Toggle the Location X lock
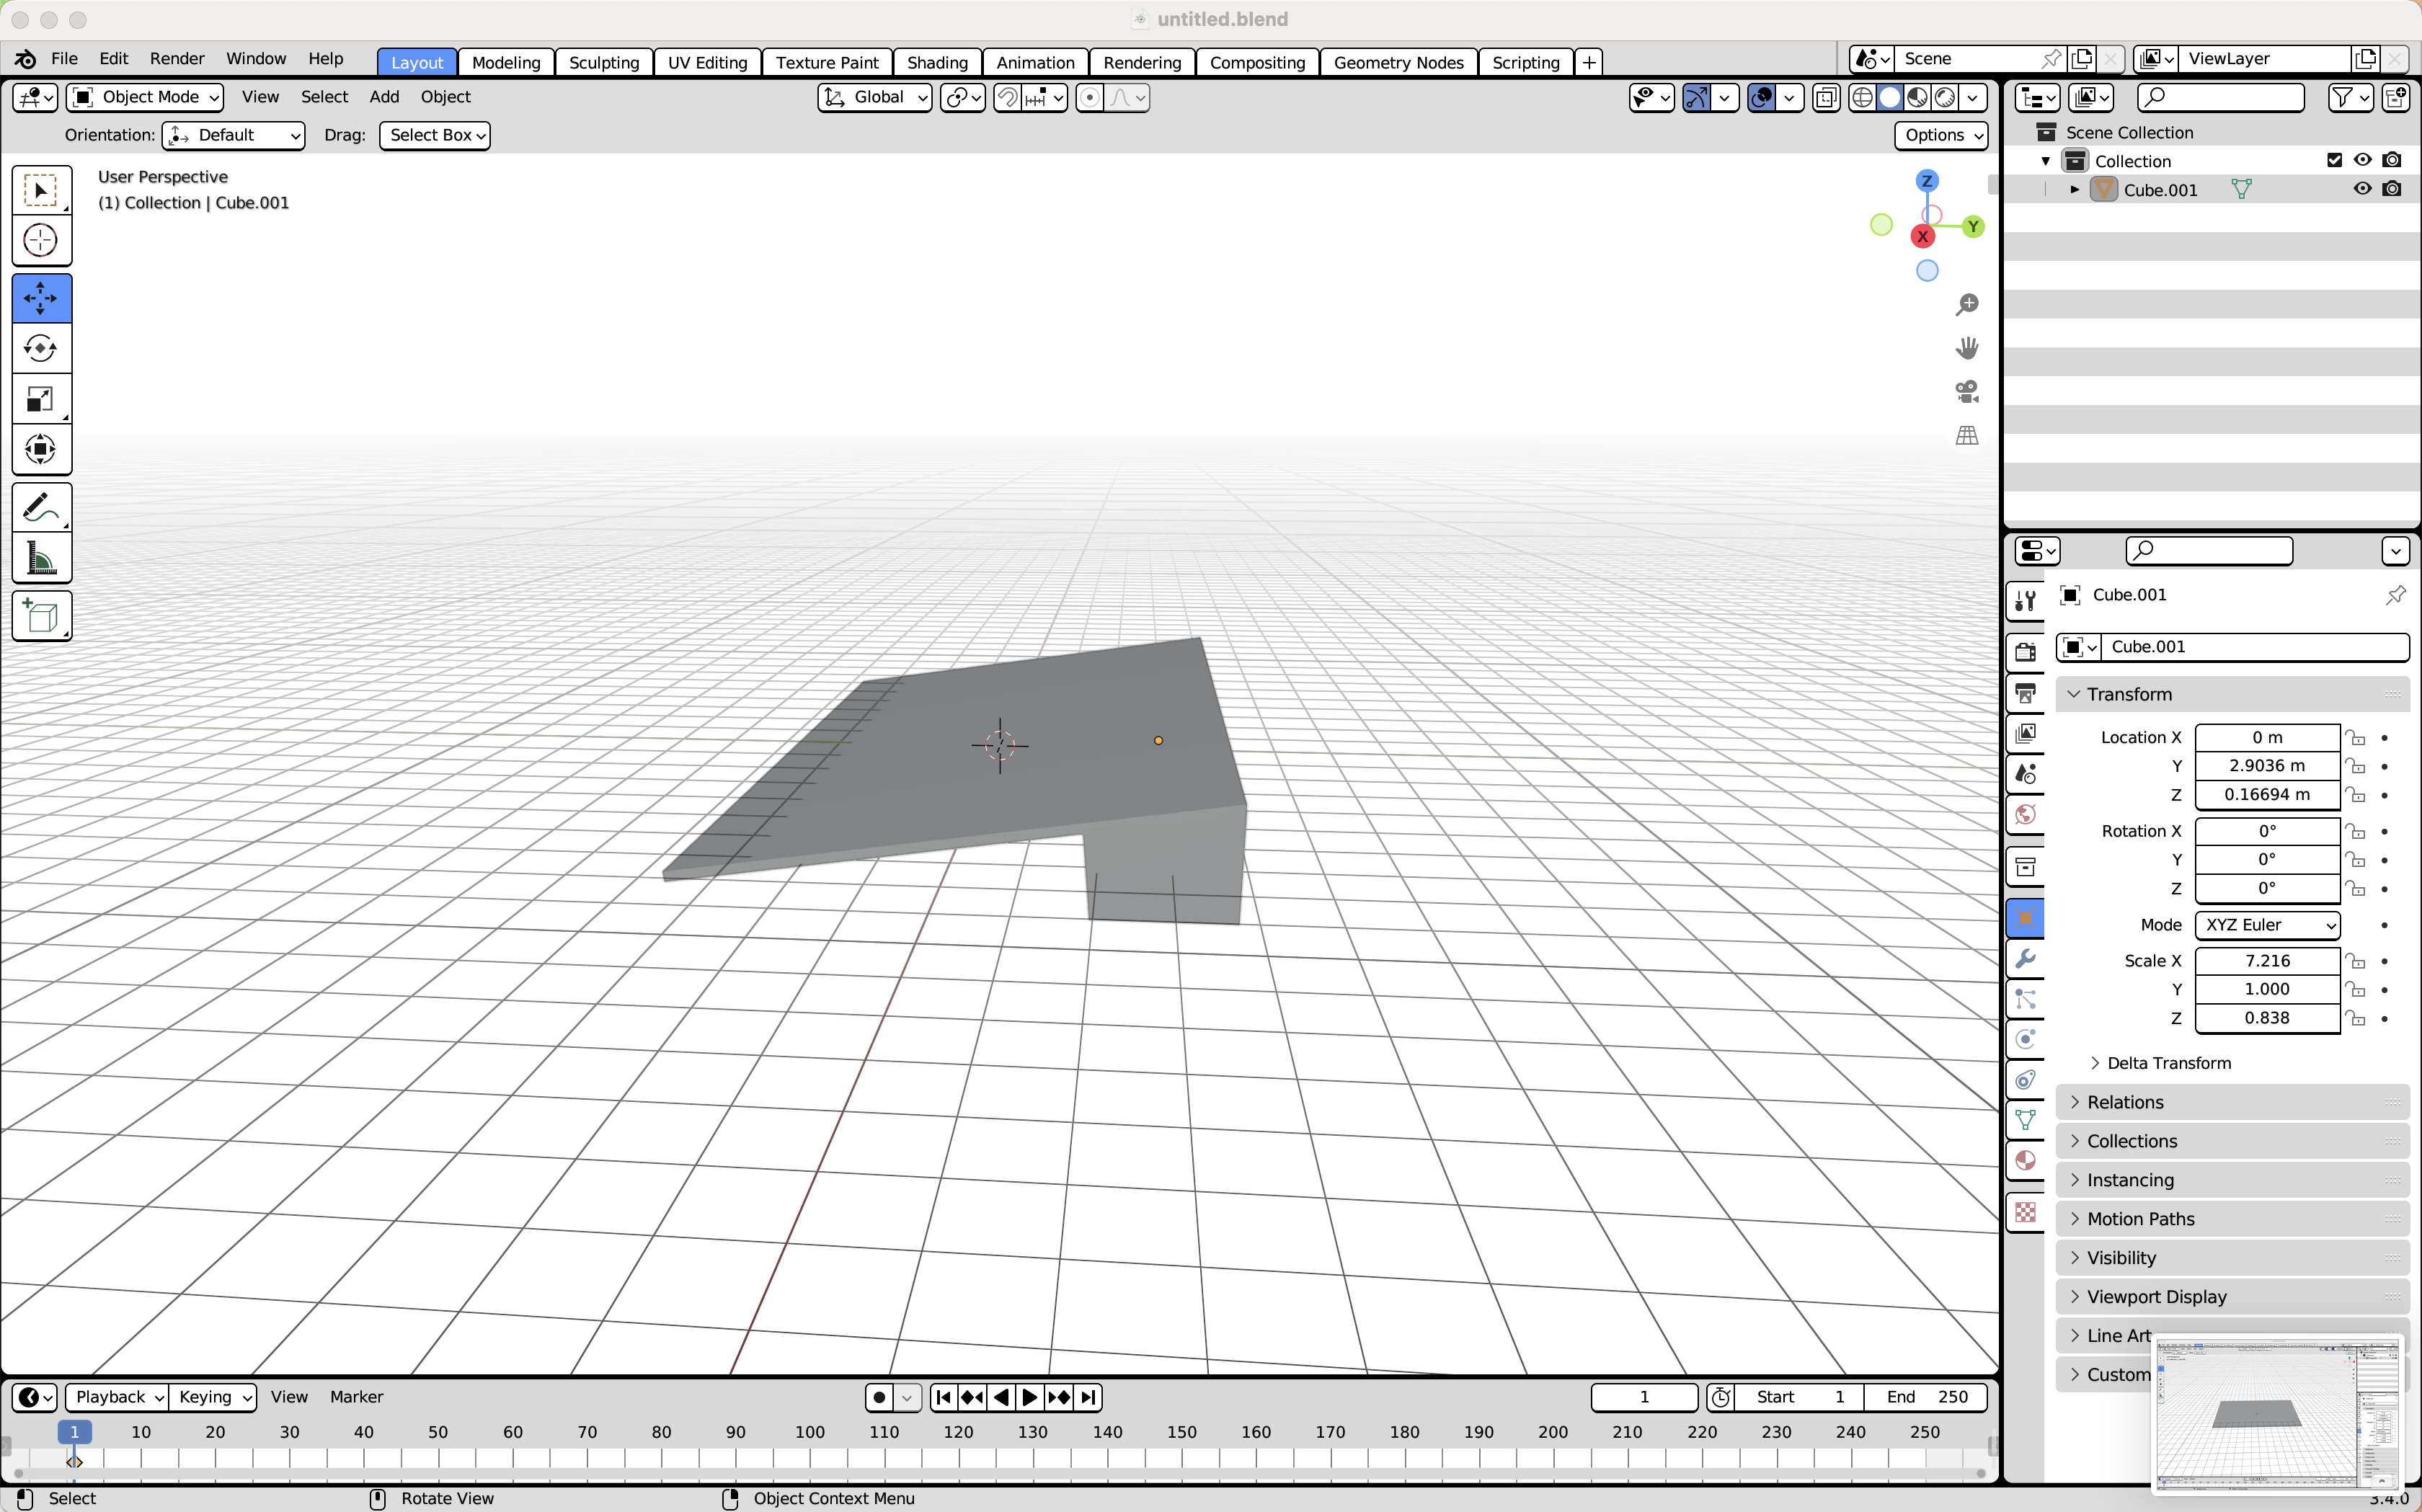The width and height of the screenshot is (2422, 1512). point(2356,738)
